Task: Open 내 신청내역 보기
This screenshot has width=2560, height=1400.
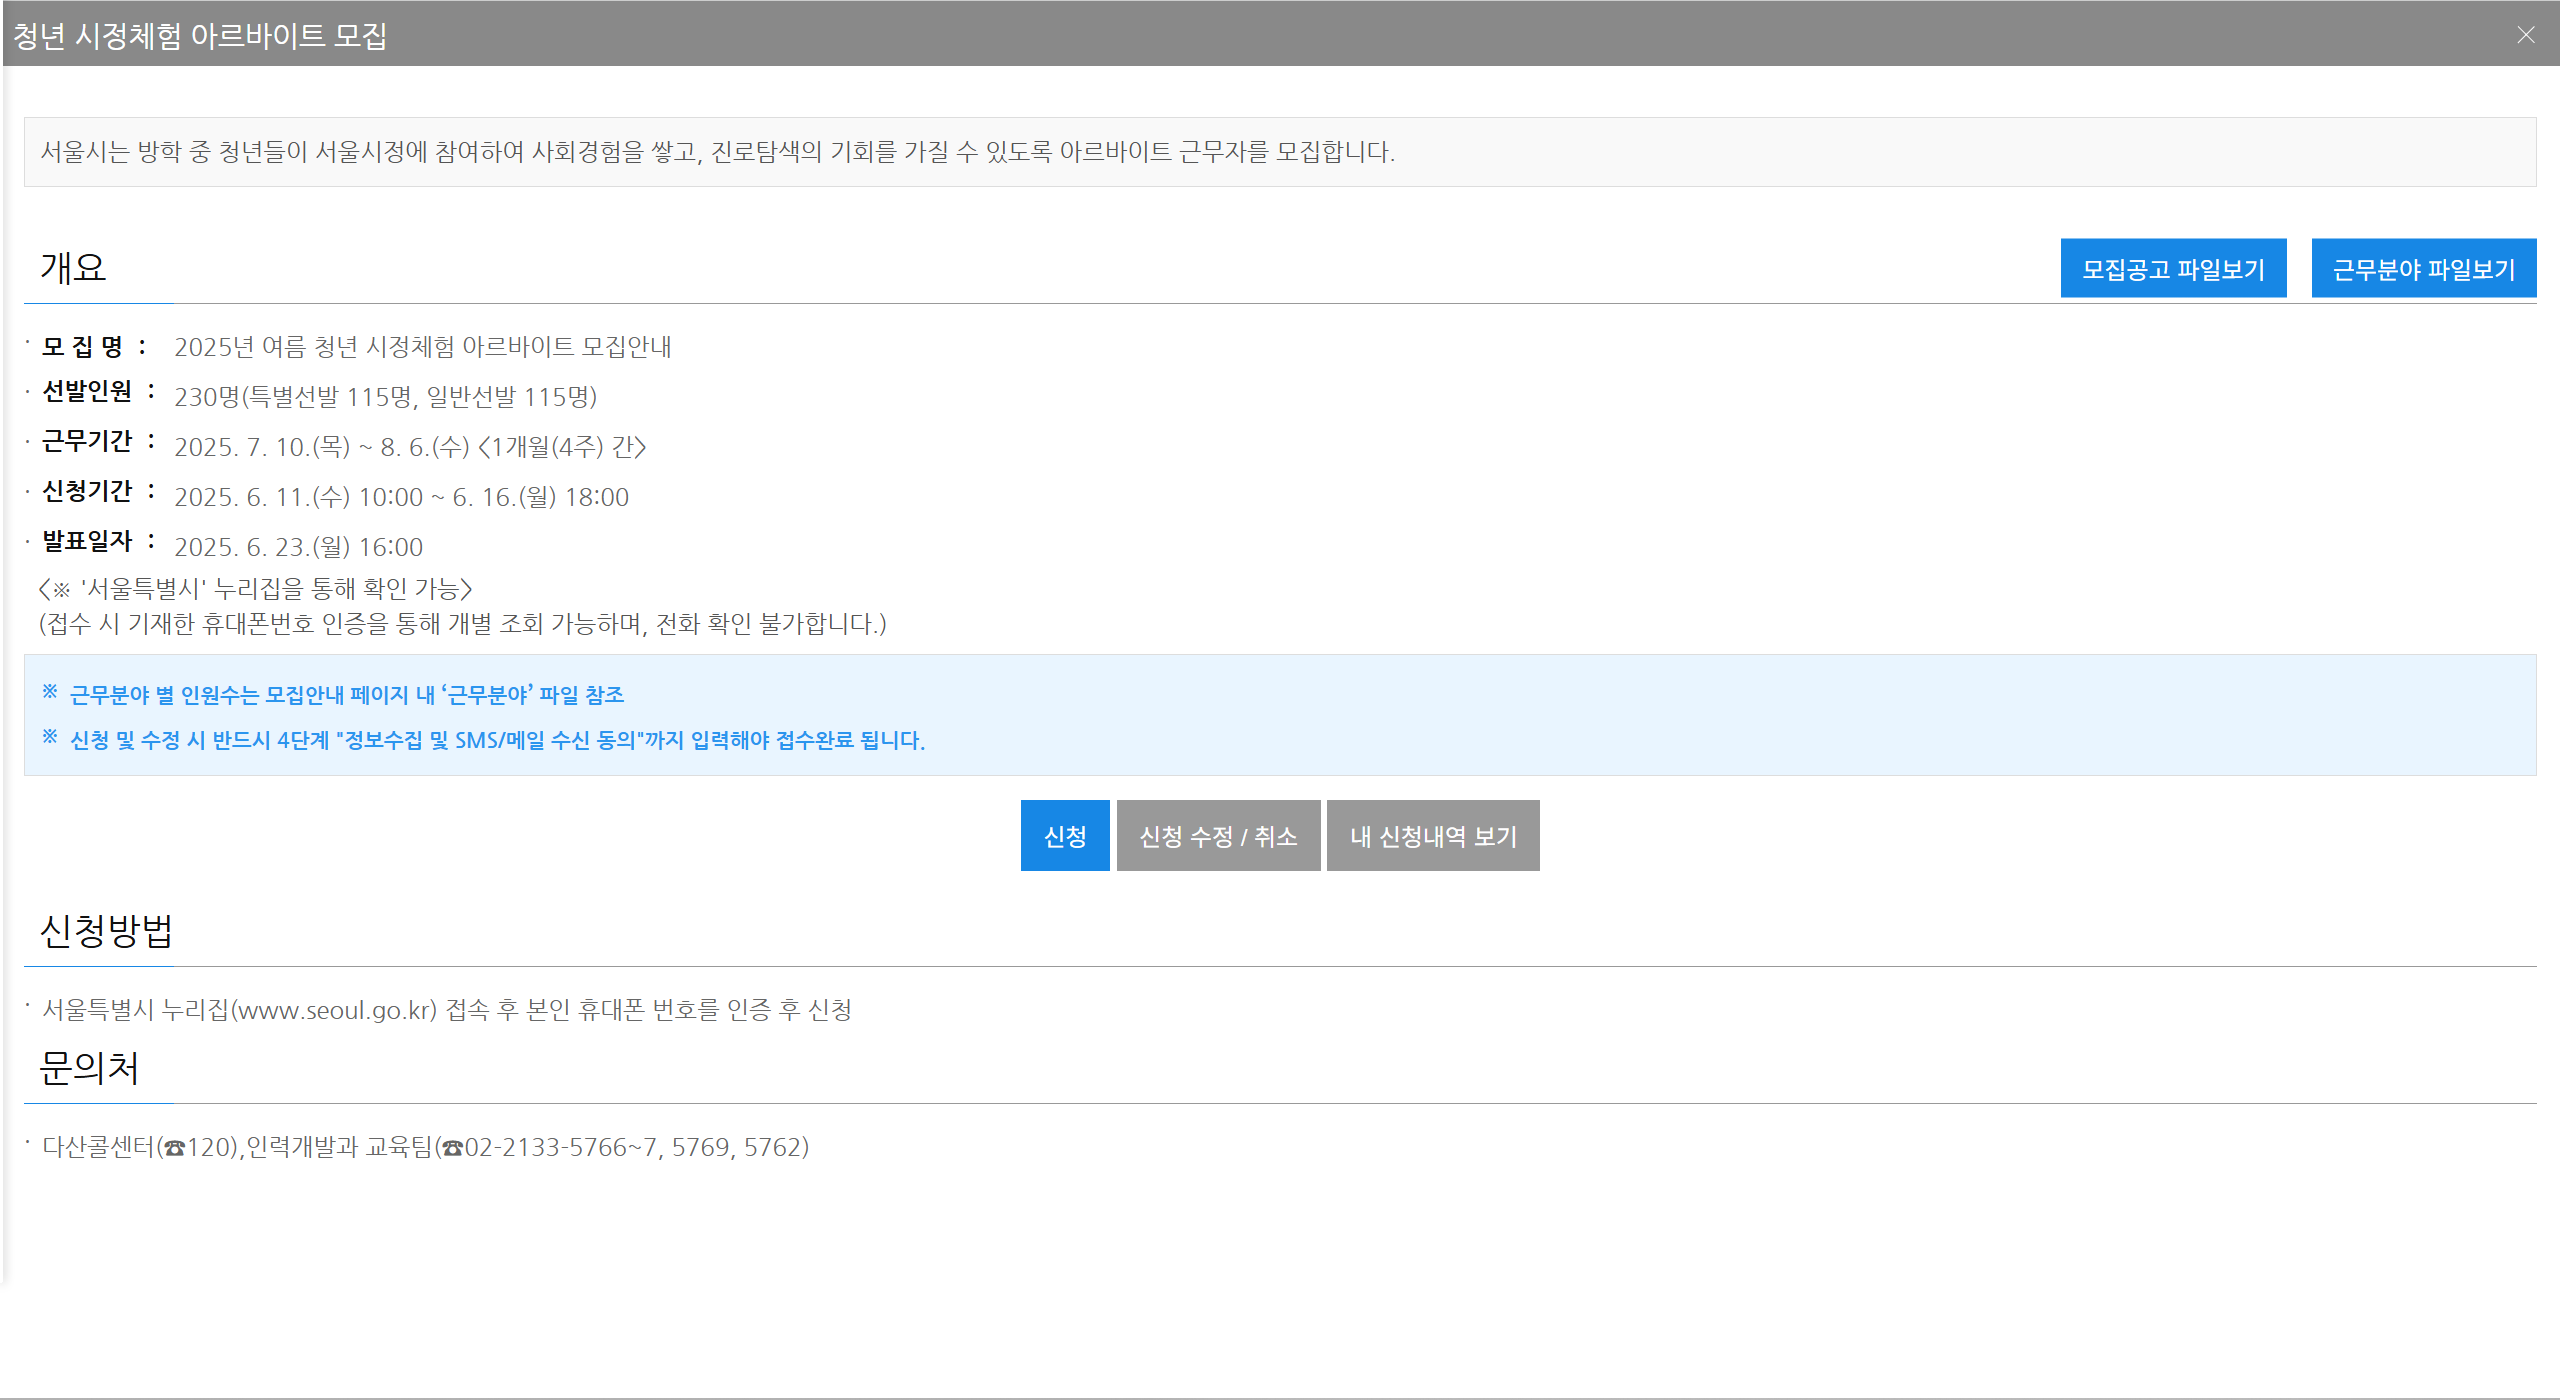Action: [1432, 836]
